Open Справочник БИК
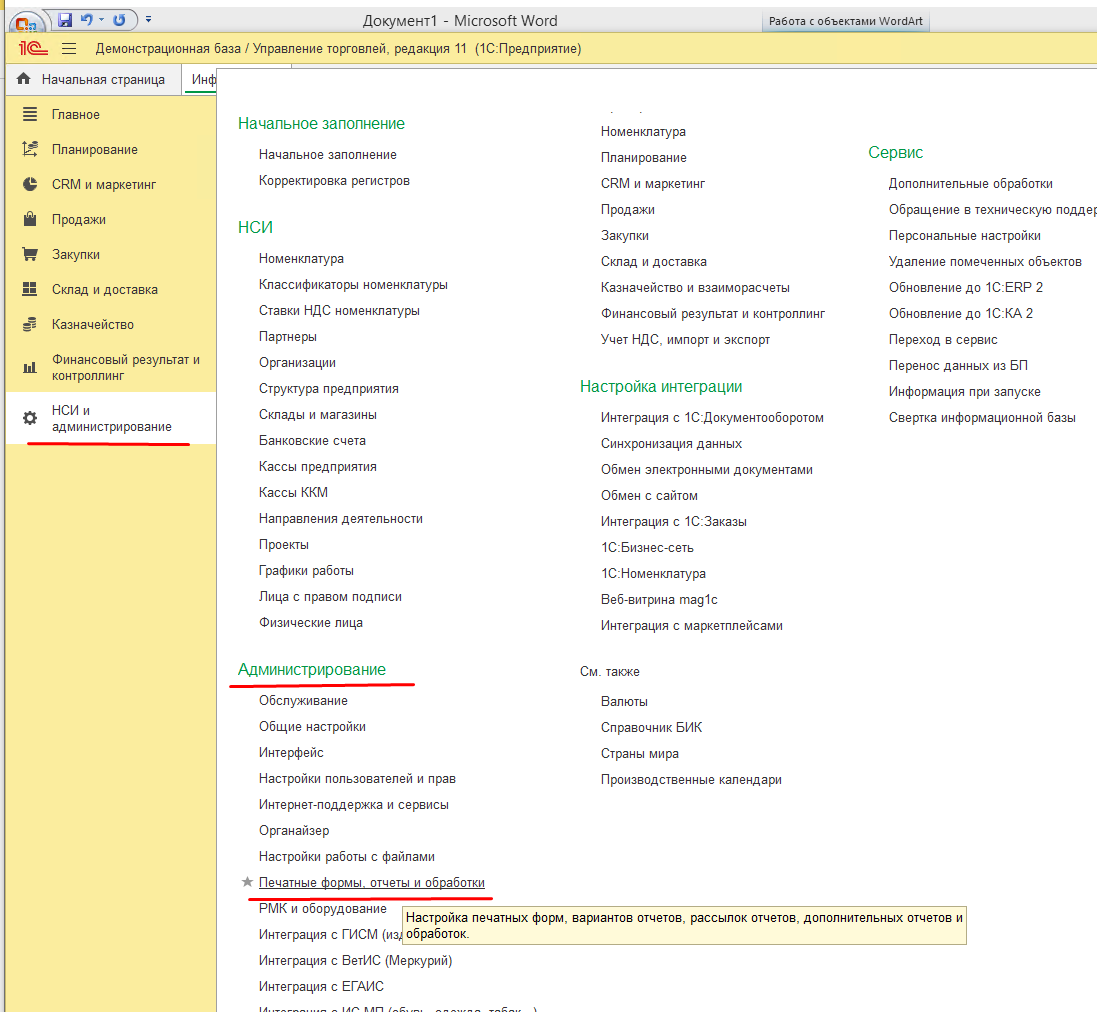The width and height of the screenshot is (1097, 1012). [x=651, y=727]
